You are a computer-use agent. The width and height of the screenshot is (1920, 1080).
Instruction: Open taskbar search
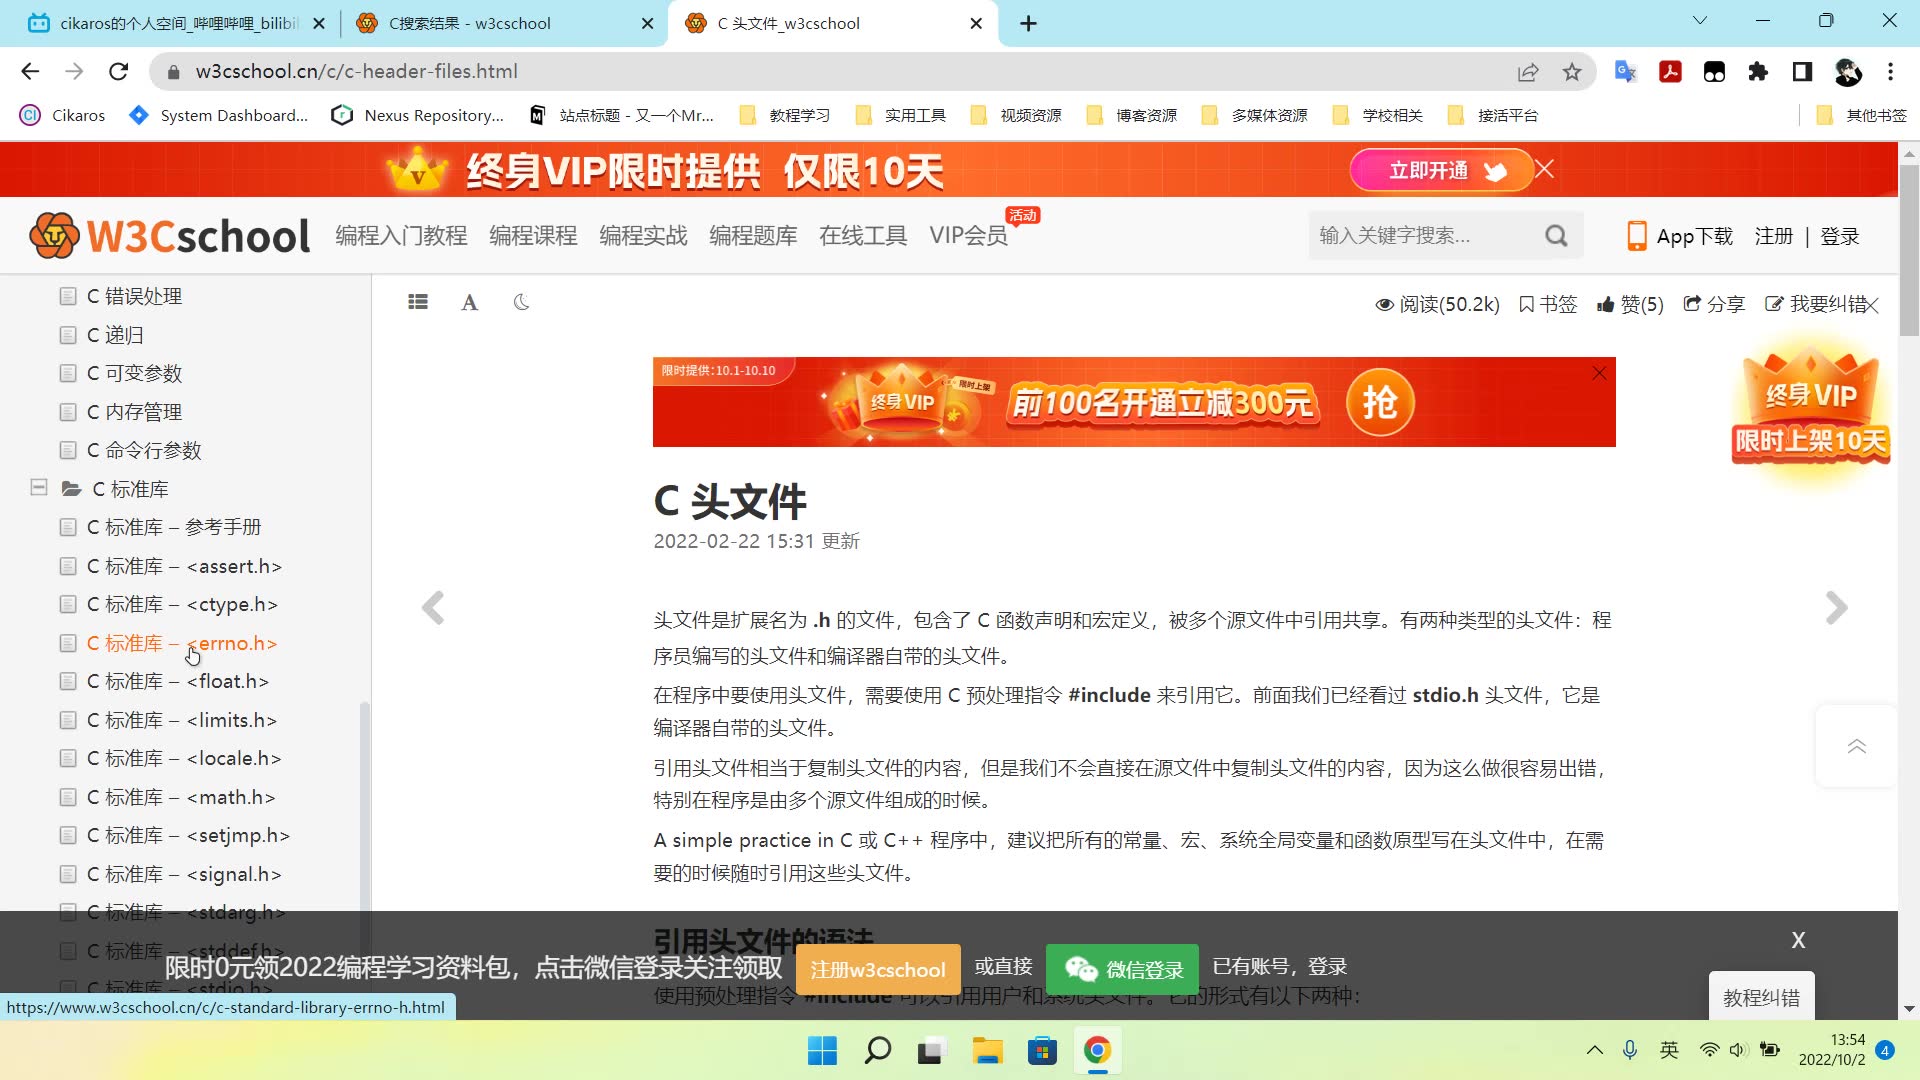[877, 1051]
